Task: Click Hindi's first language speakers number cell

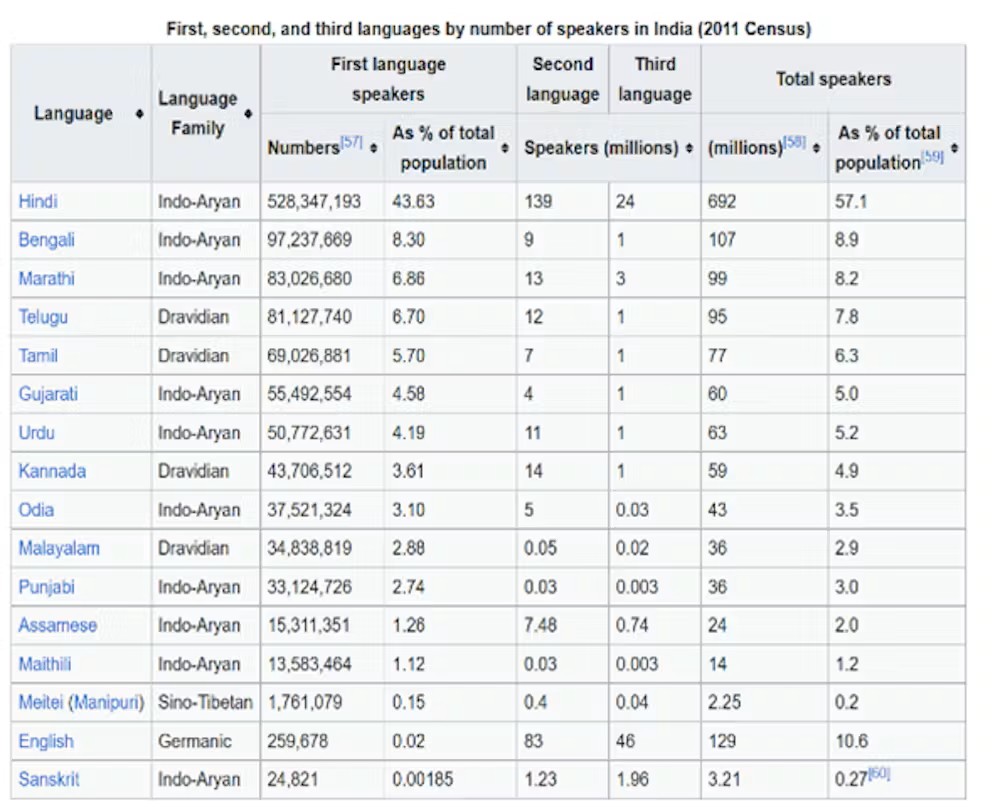Action: 314,202
